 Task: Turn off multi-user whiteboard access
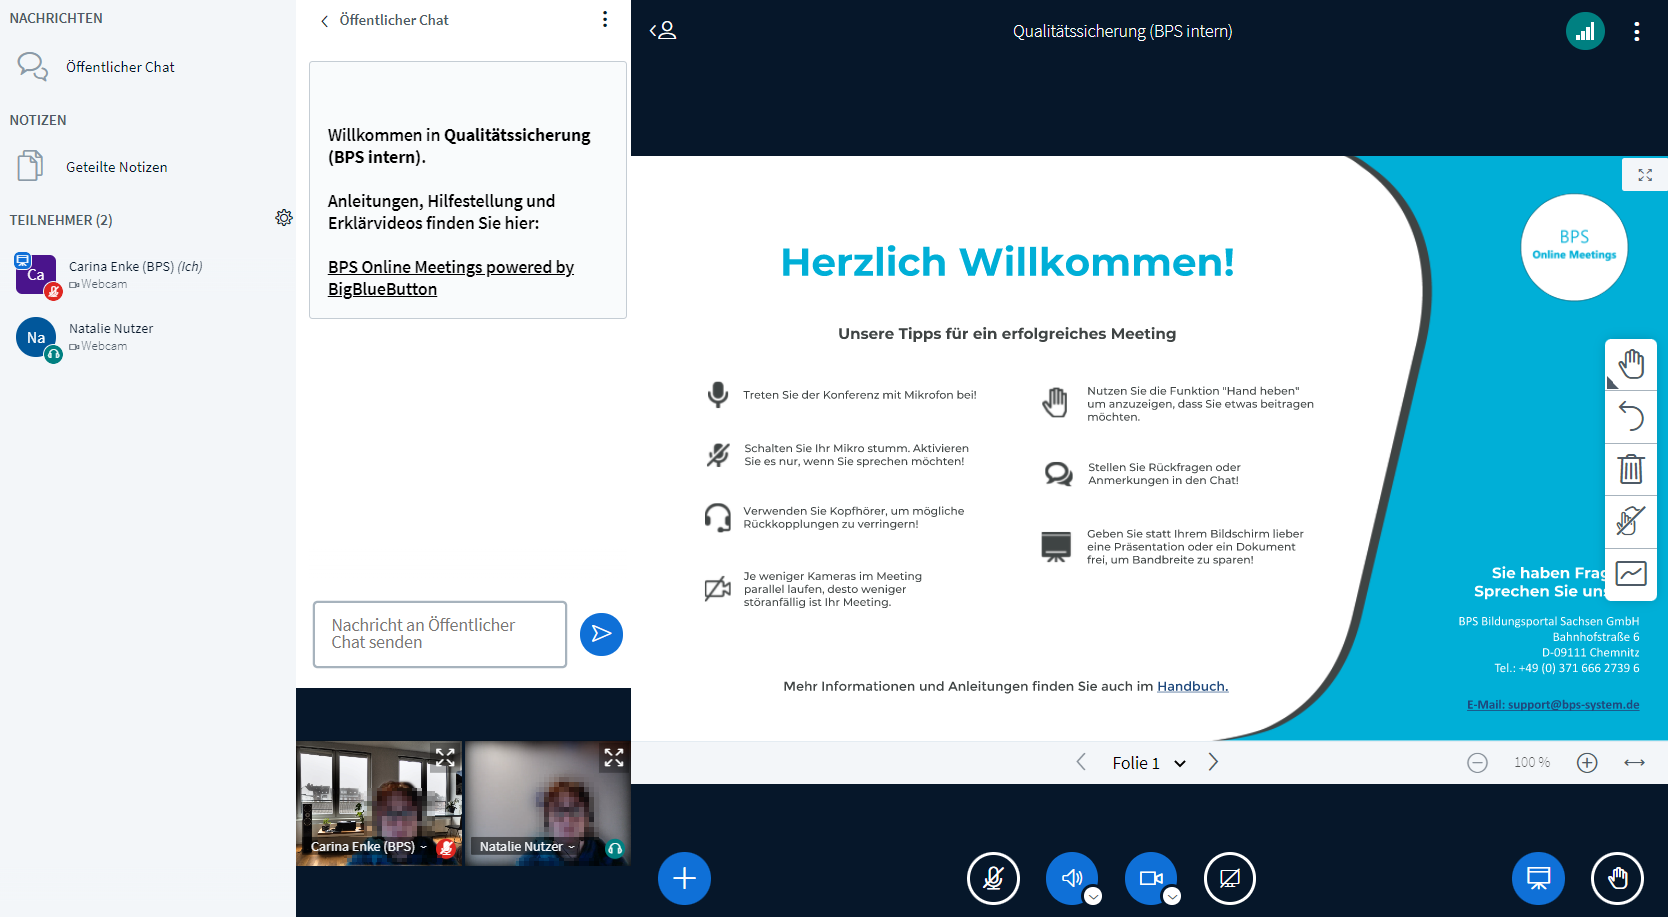[1631, 521]
